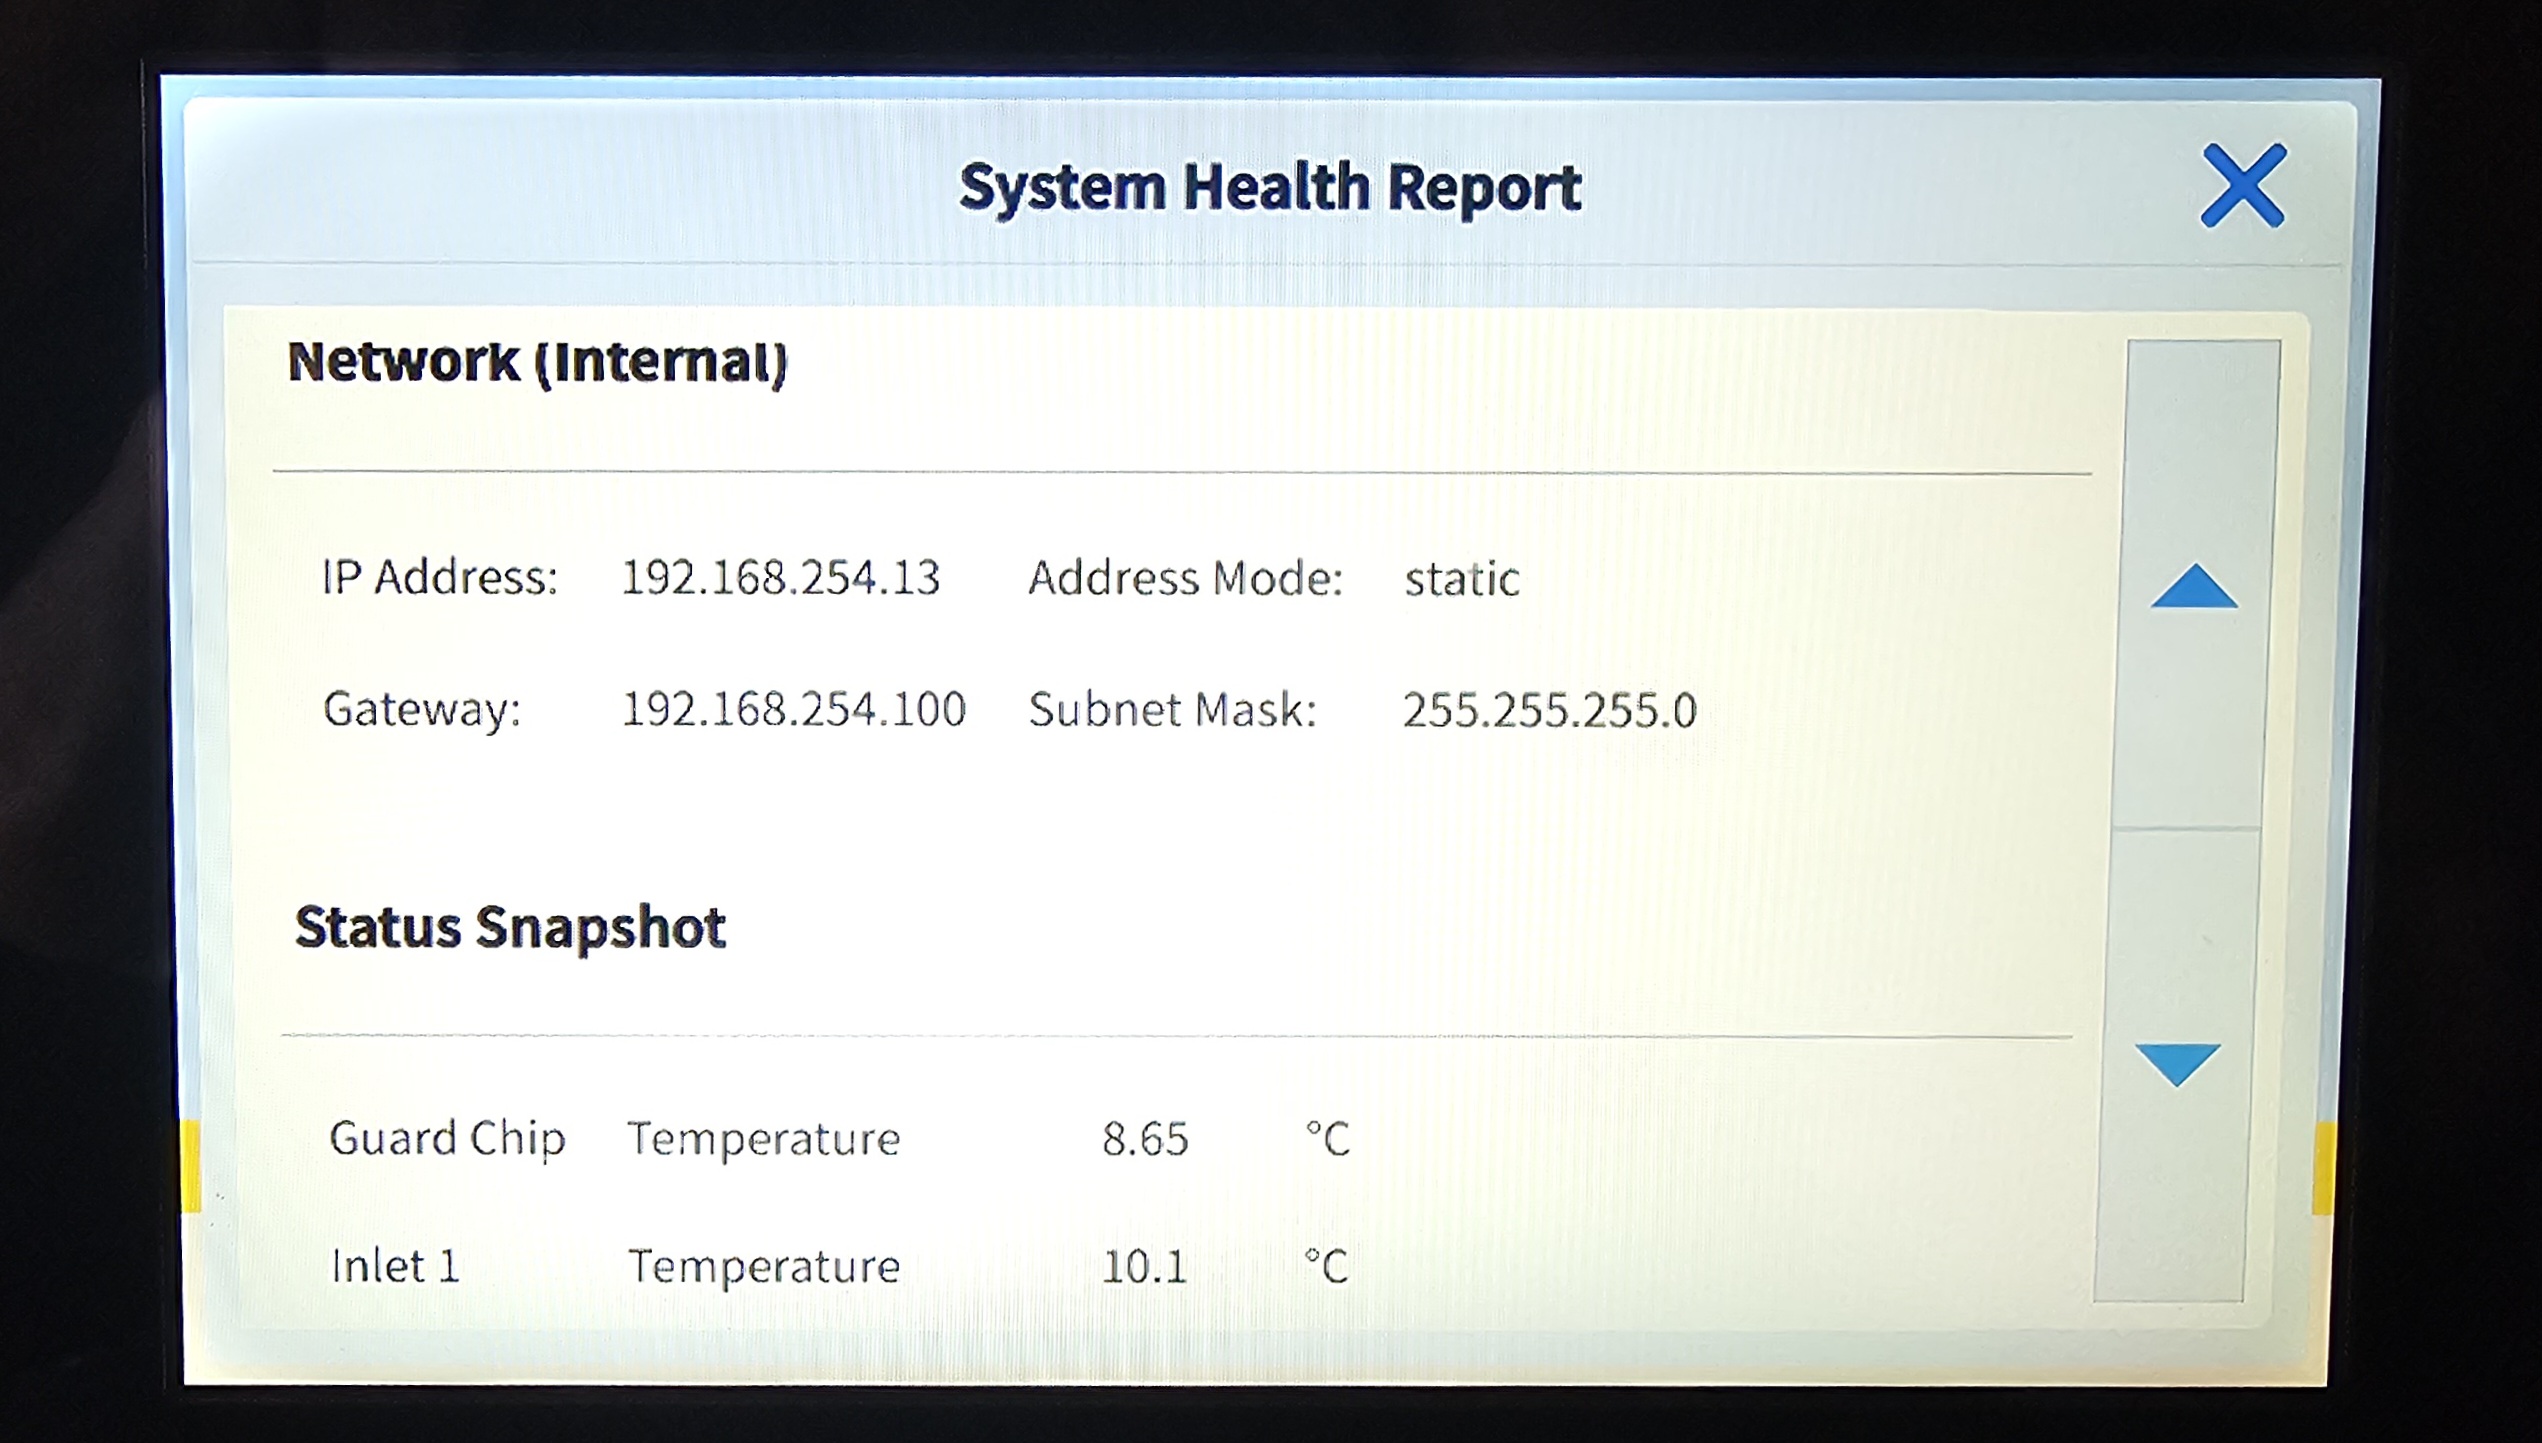The height and width of the screenshot is (1443, 2542).
Task: Close the System Health Report dialog
Action: click(x=2243, y=186)
